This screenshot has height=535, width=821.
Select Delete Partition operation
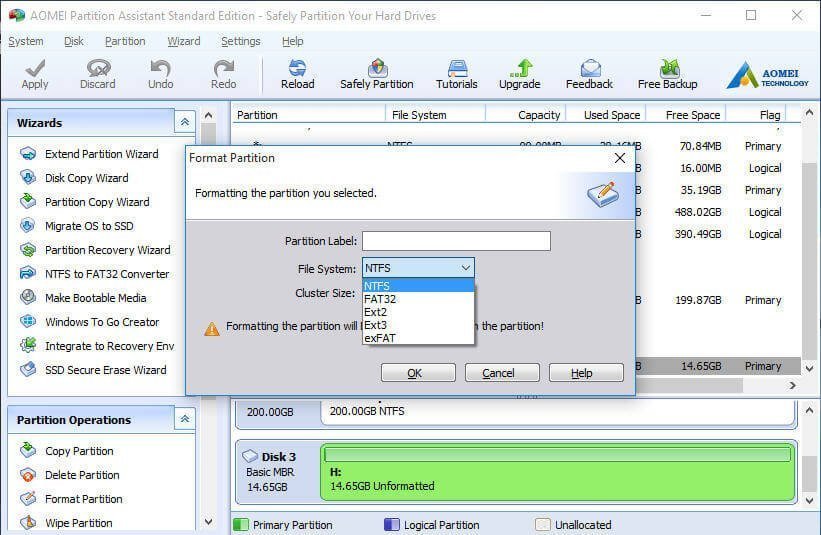click(70, 475)
